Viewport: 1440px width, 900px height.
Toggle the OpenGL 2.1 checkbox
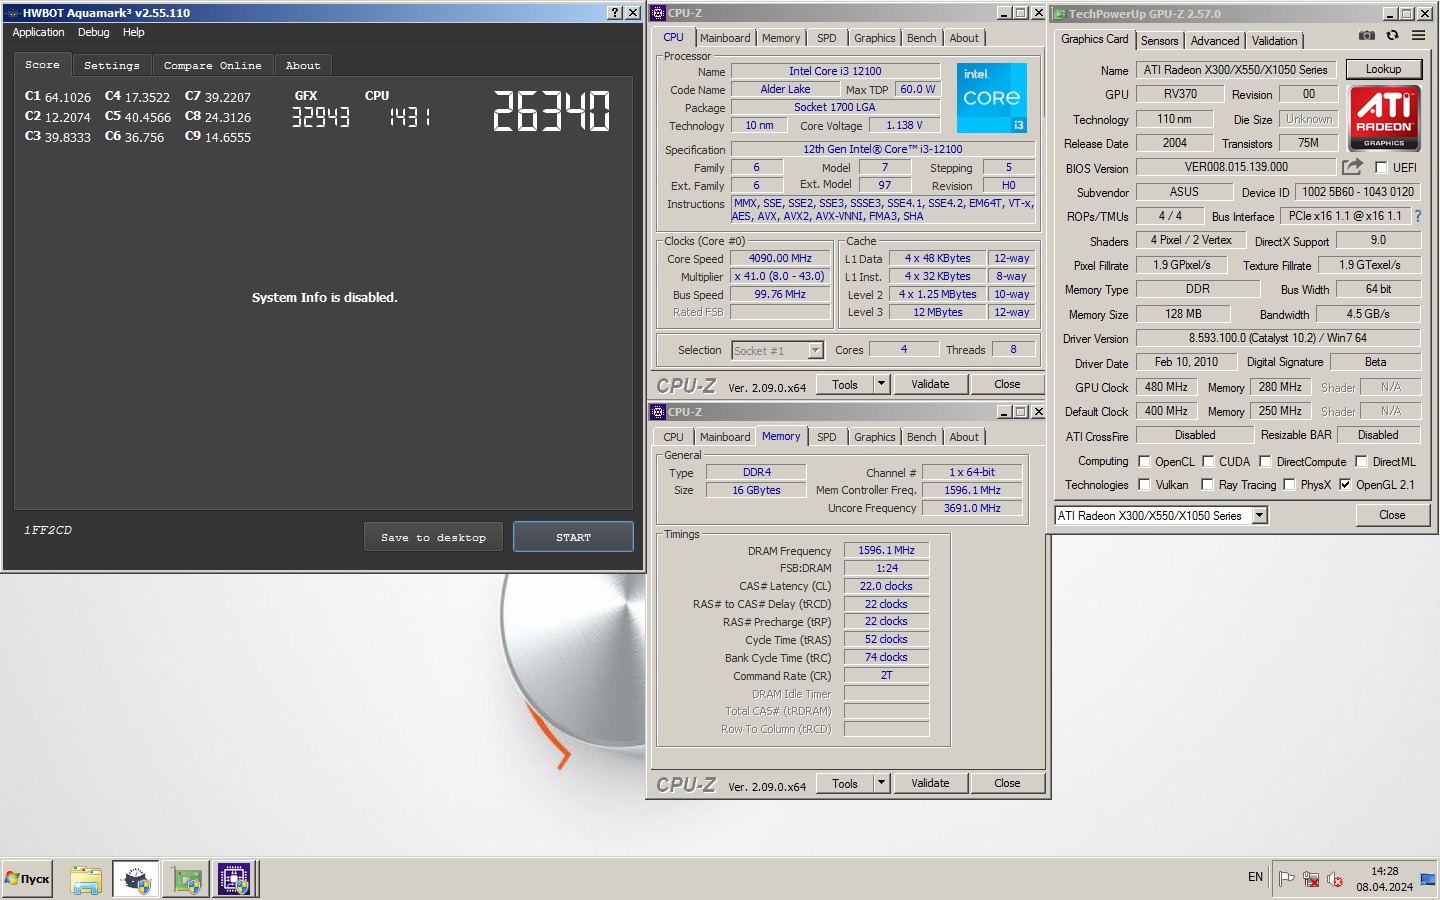1345,484
